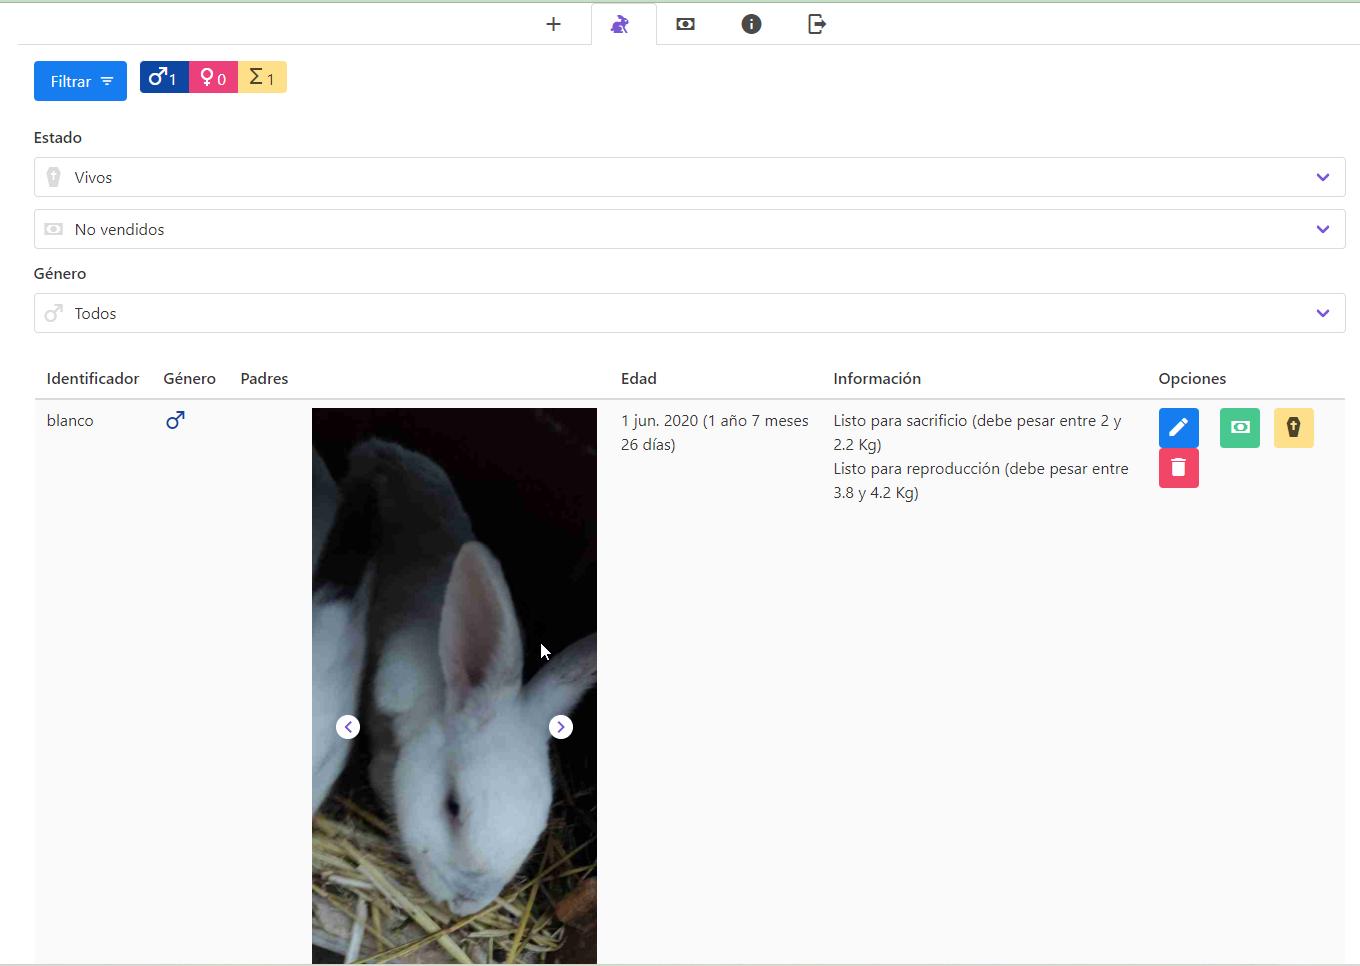Click the Edad column header
The width and height of the screenshot is (1360, 966).
639,378
